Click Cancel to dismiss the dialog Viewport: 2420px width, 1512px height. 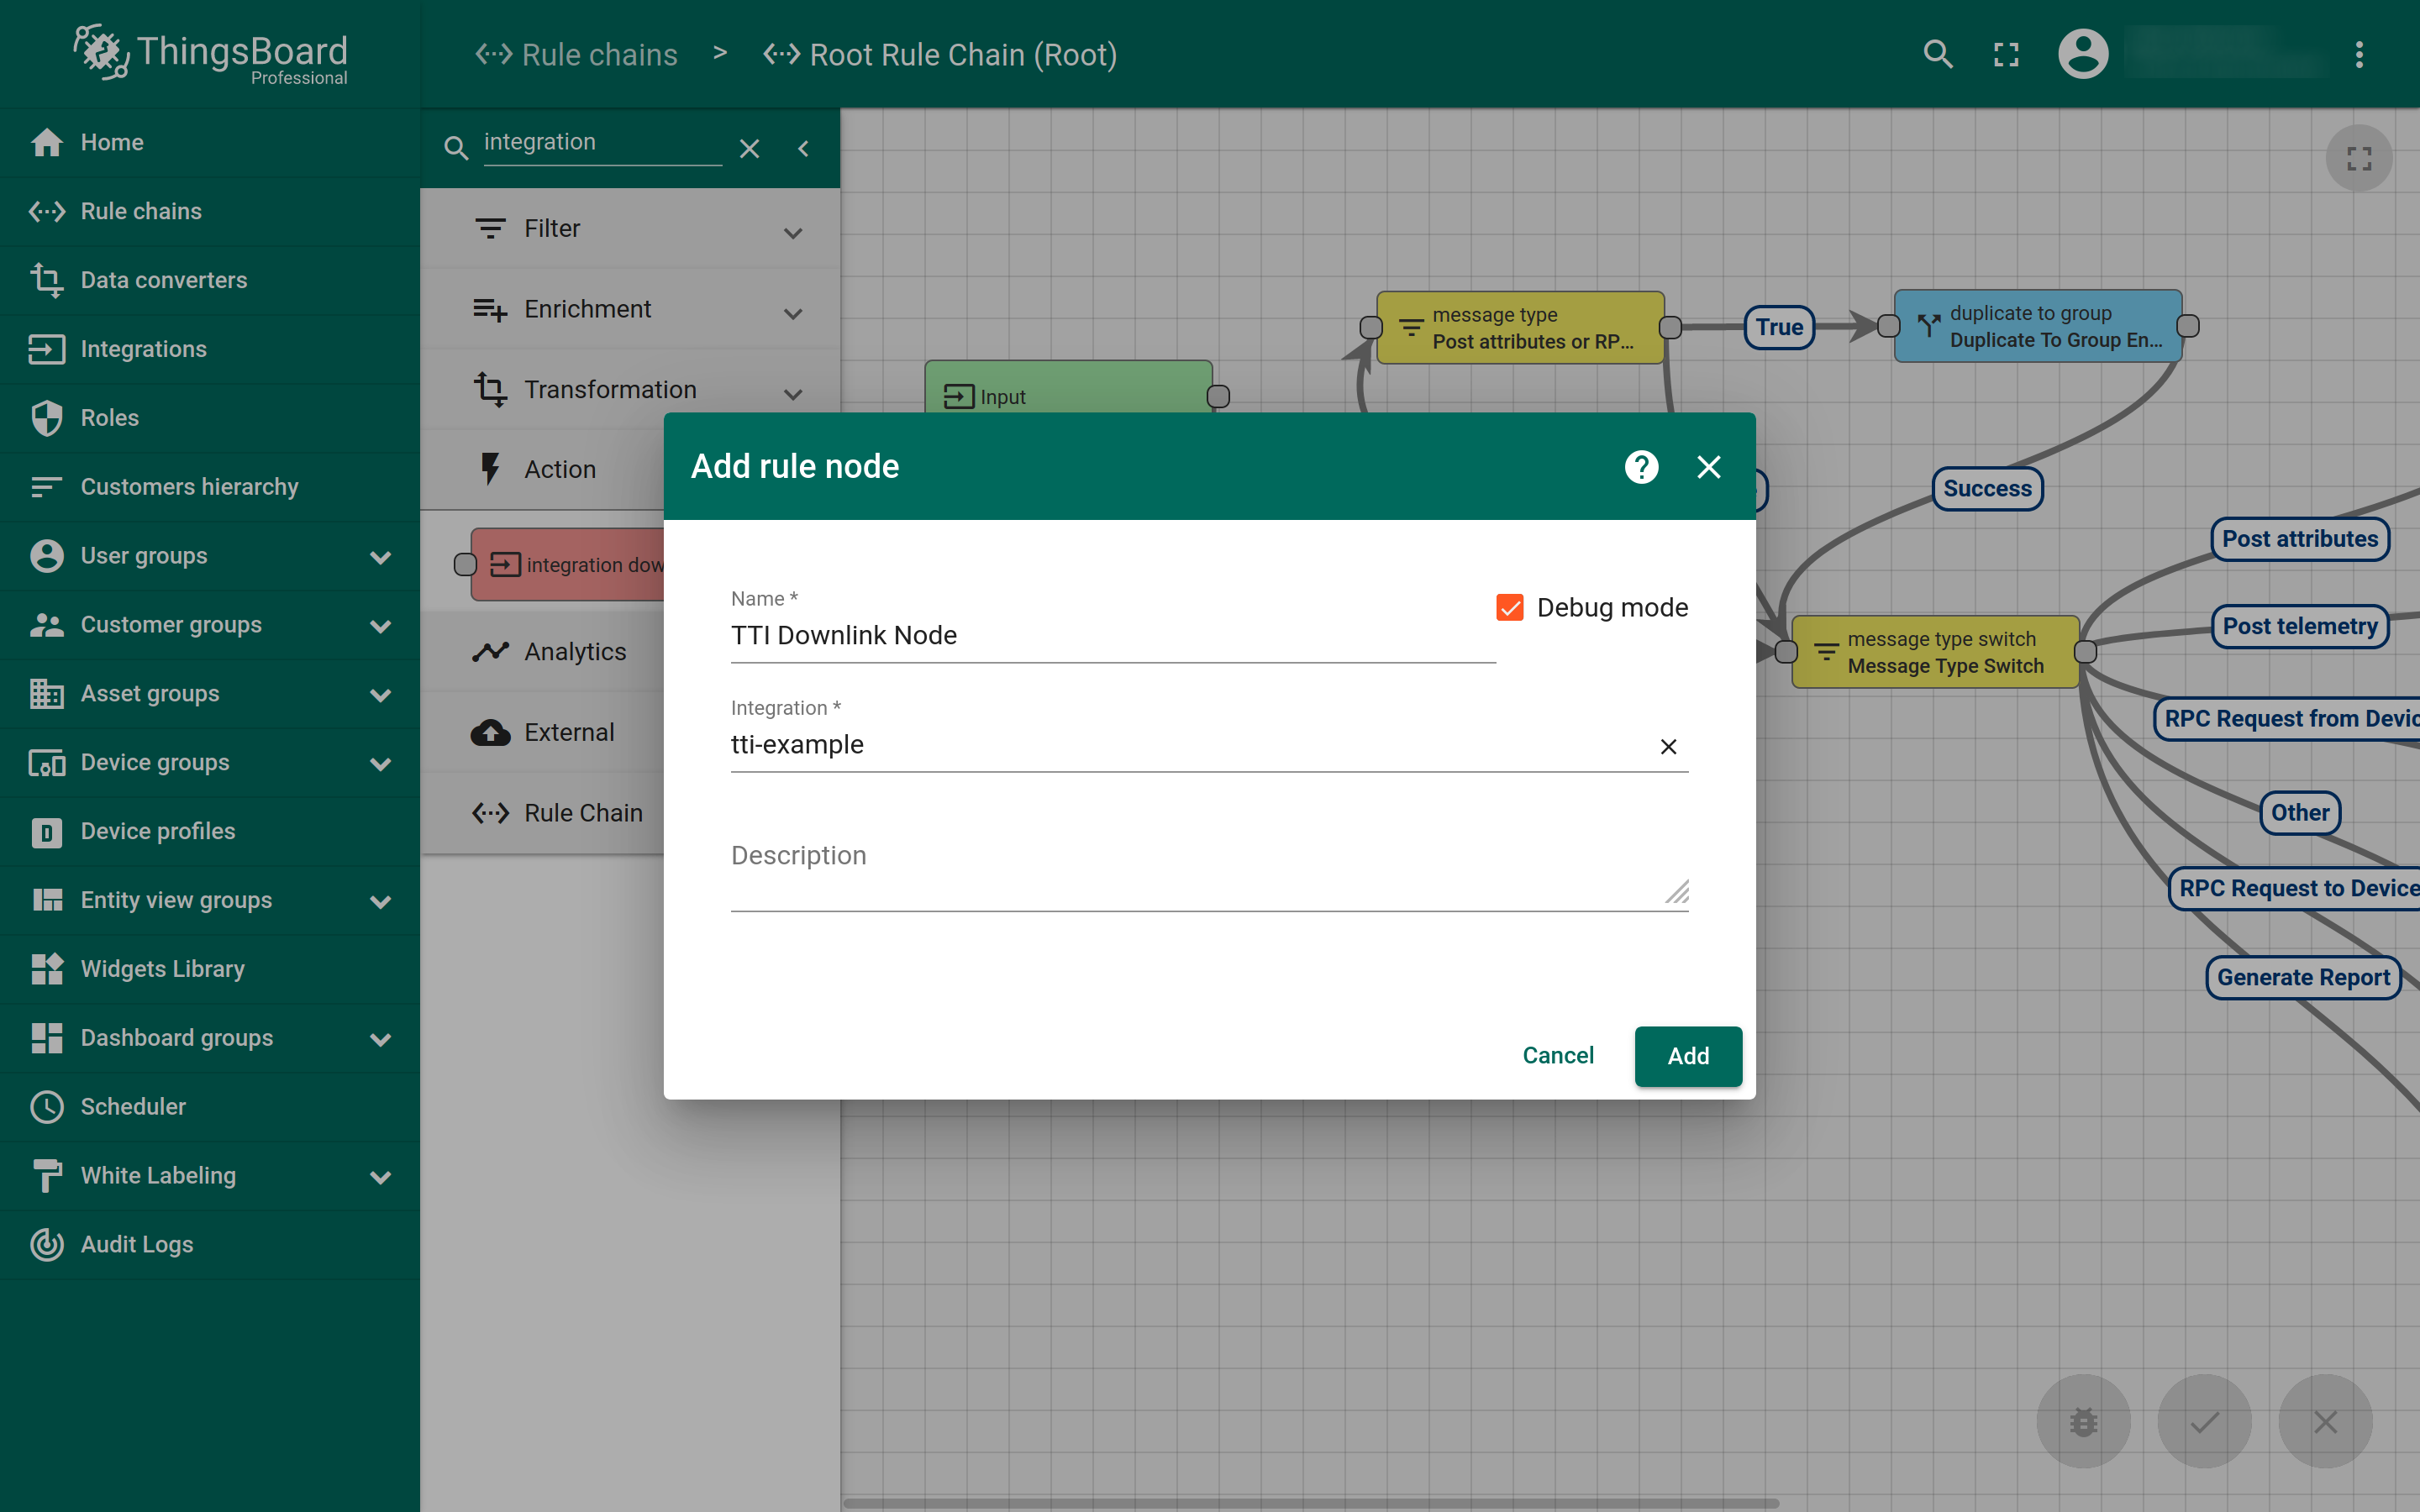pyautogui.click(x=1558, y=1054)
